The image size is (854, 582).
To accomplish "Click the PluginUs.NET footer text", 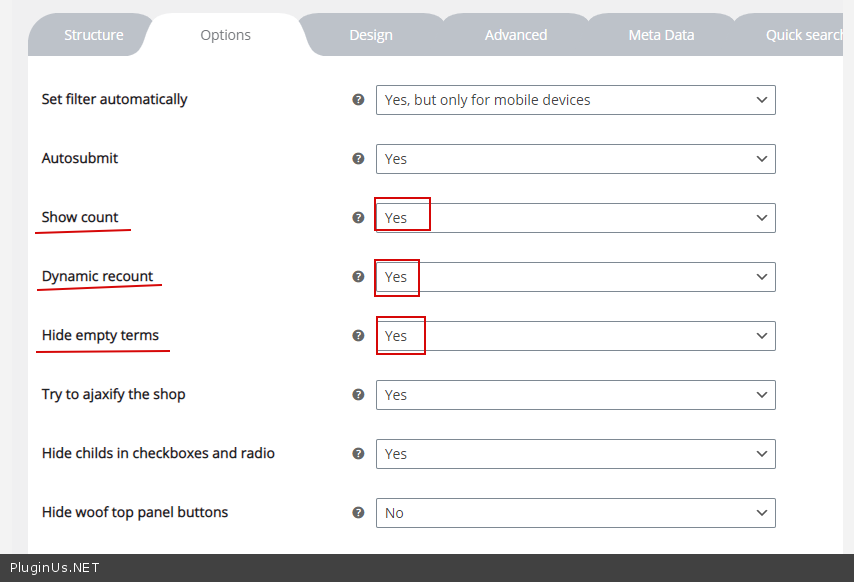I will click(x=55, y=568).
